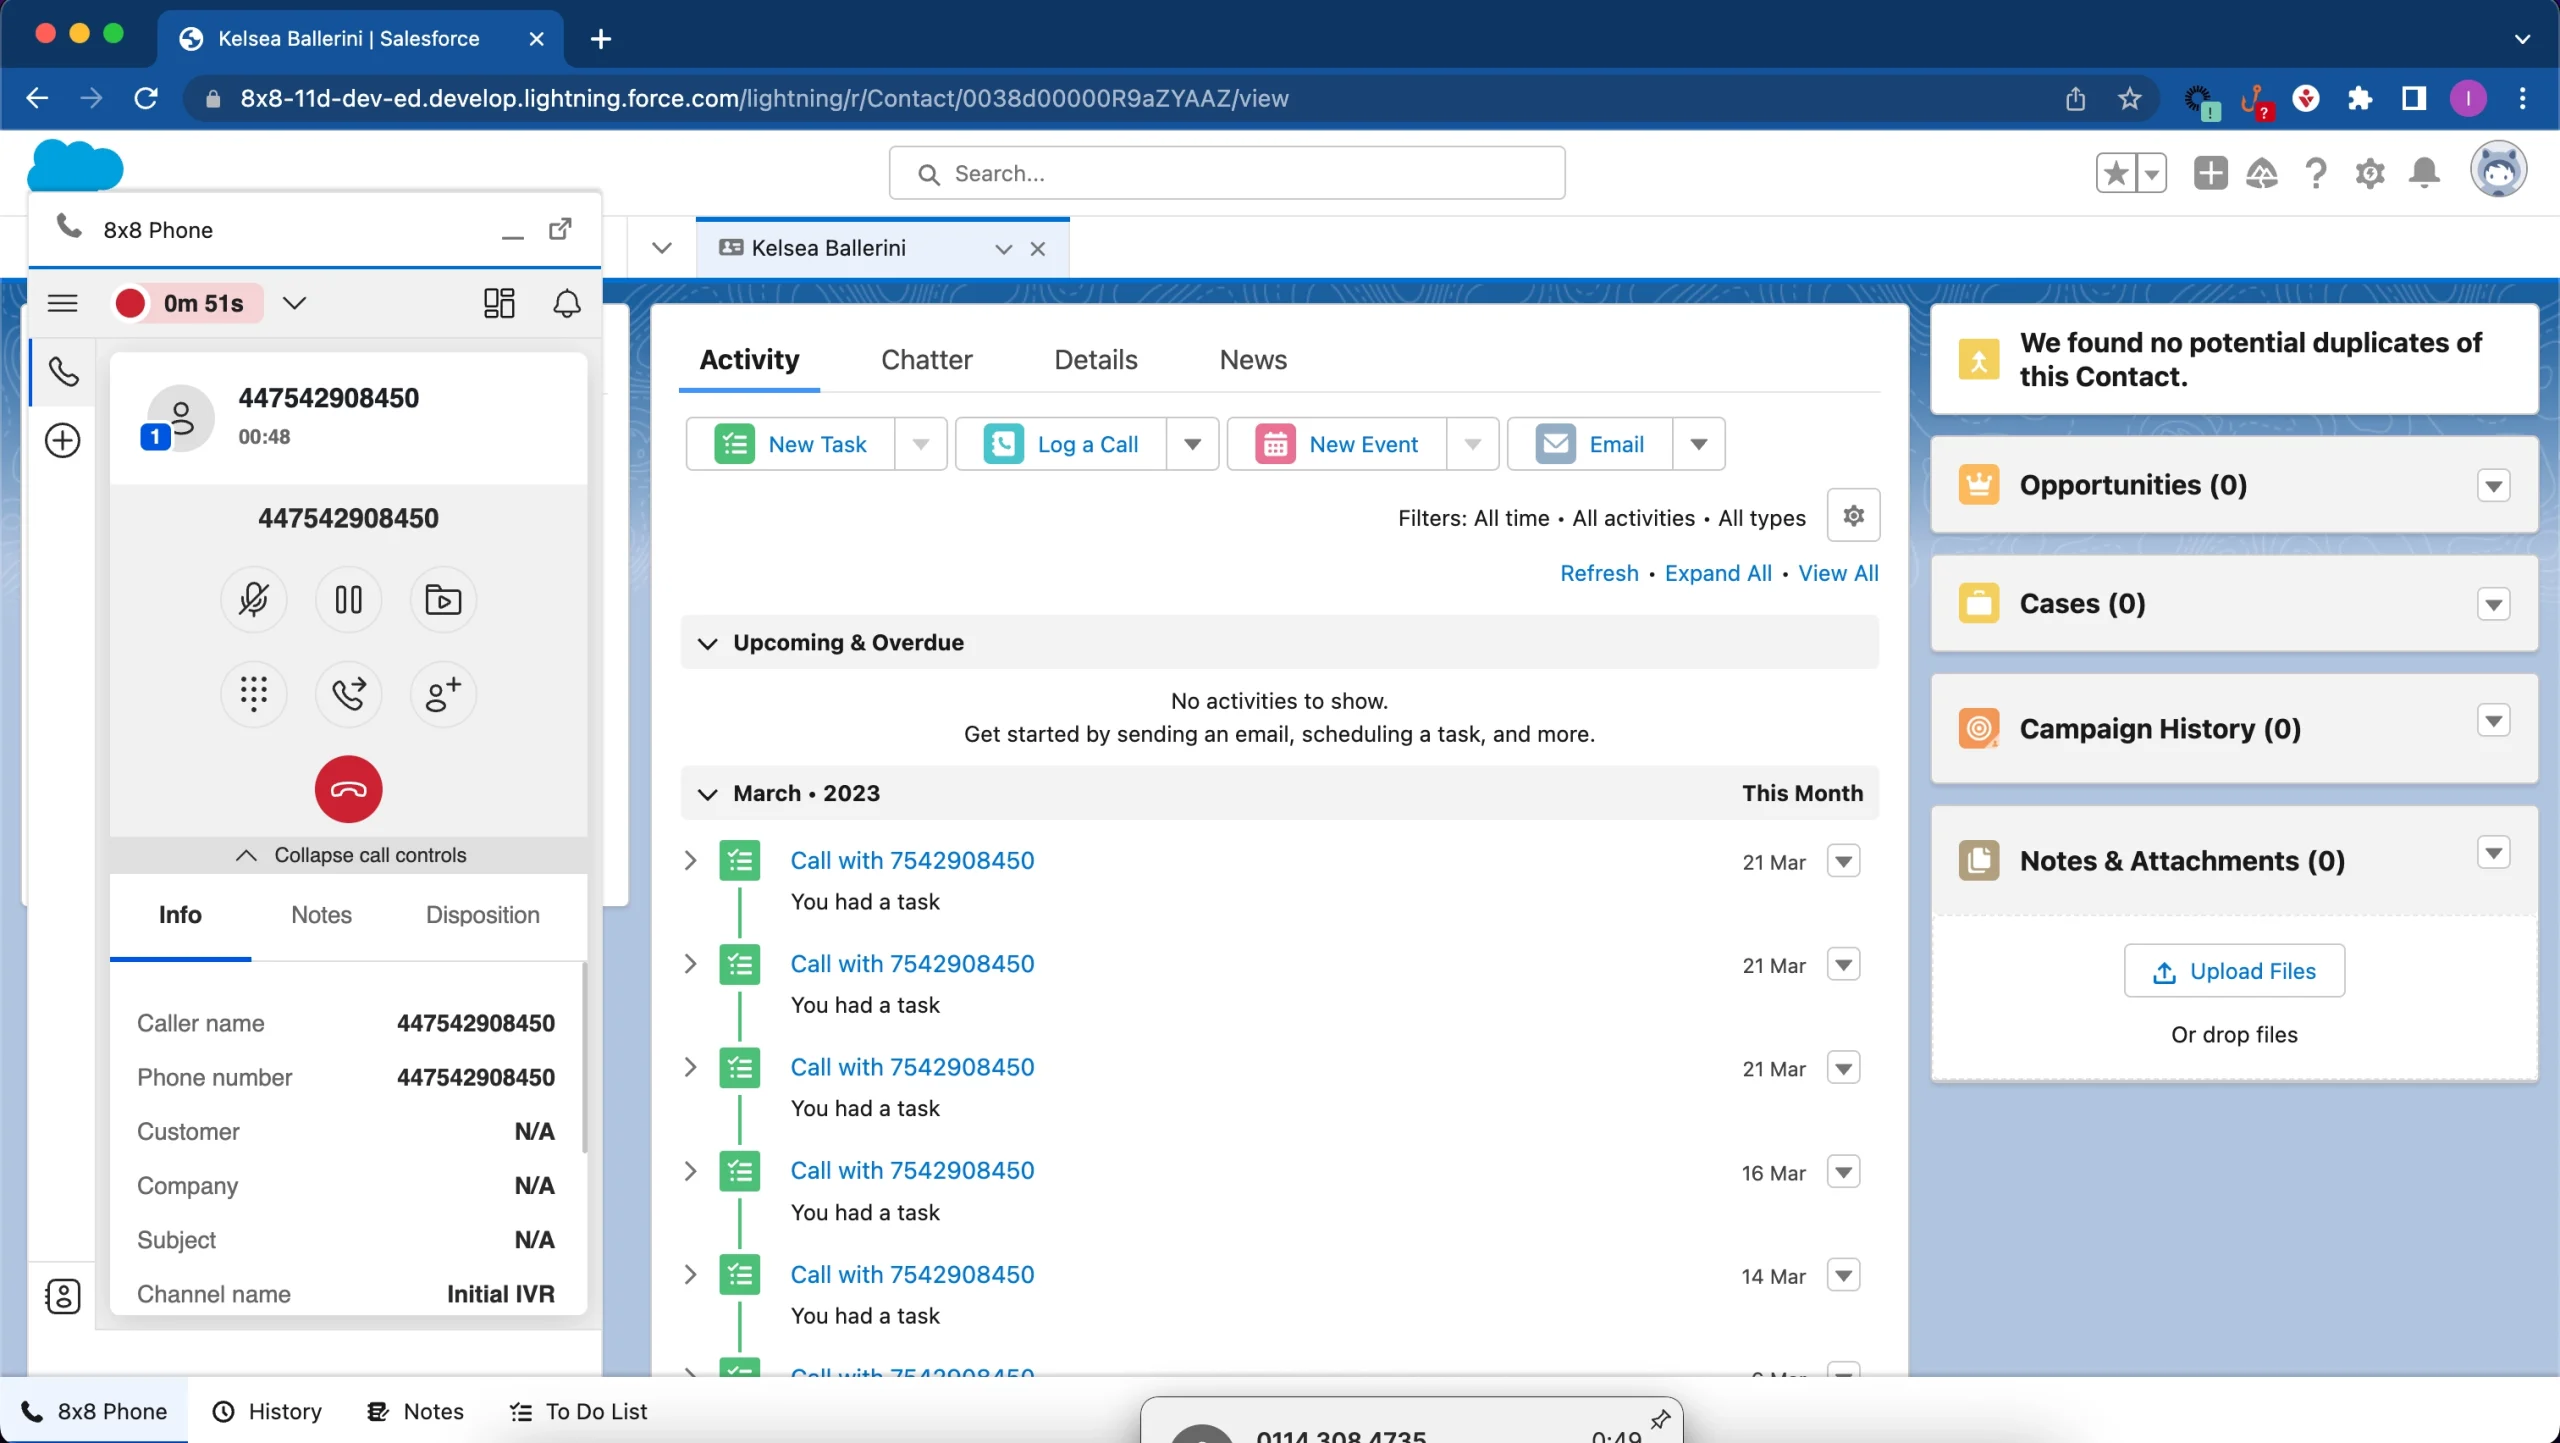
Task: Open the Cases card dropdown
Action: (x=2493, y=604)
